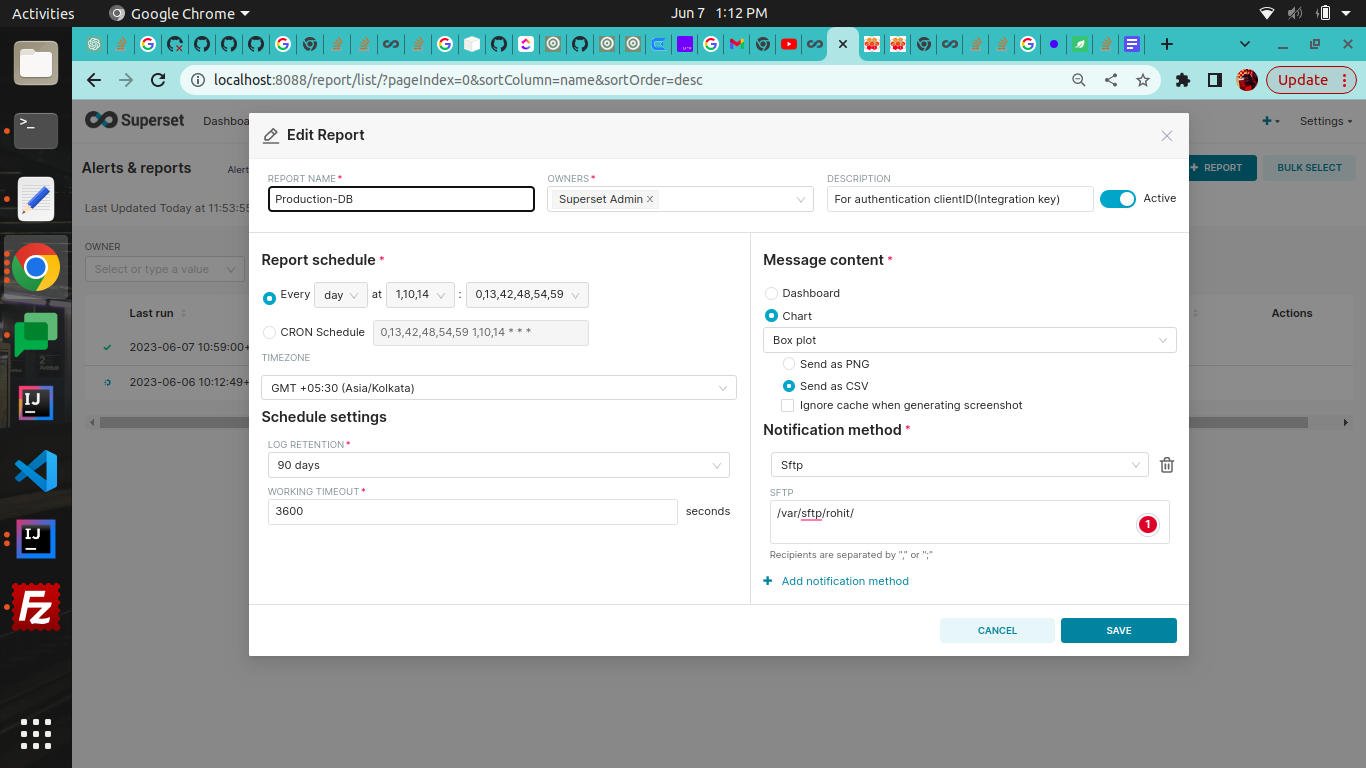Open the Log retention dropdown
The image size is (1366, 768).
498,464
